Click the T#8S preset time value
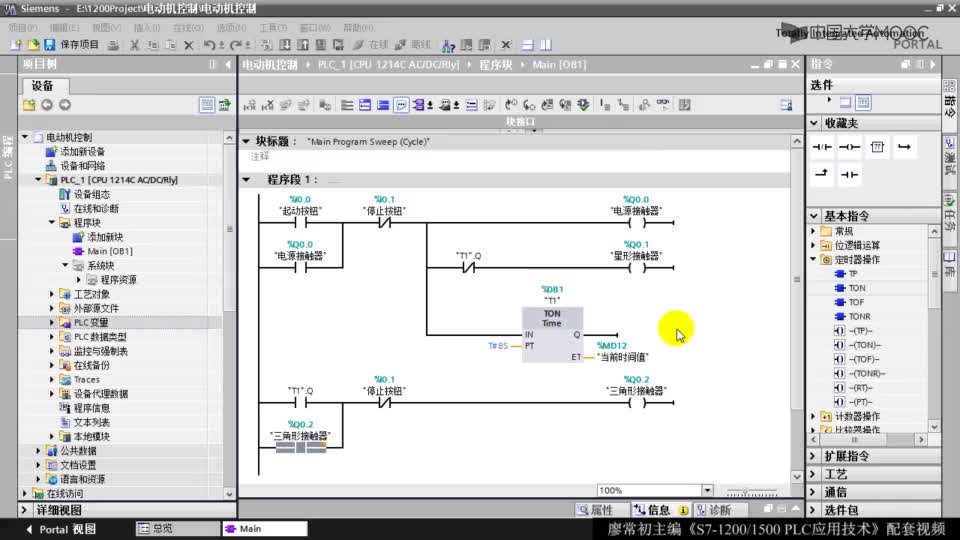Screen dimensions: 960x540 [498, 346]
